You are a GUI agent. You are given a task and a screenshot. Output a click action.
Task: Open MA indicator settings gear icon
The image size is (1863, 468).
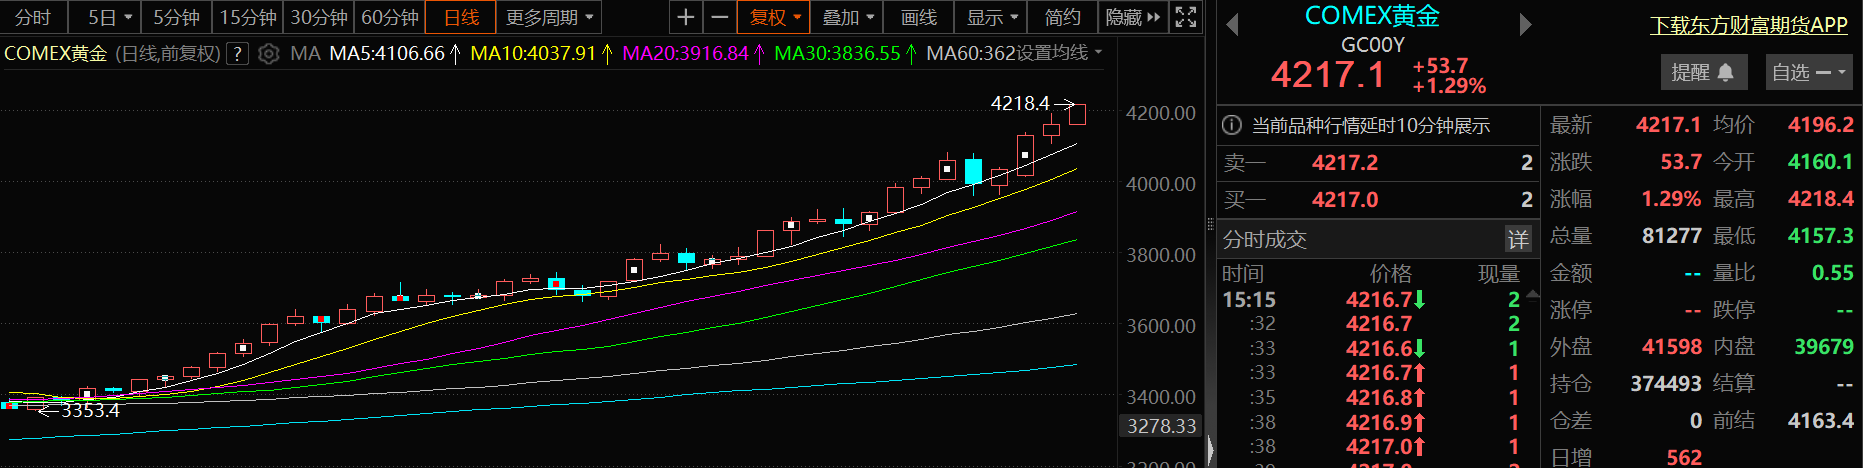pos(268,54)
